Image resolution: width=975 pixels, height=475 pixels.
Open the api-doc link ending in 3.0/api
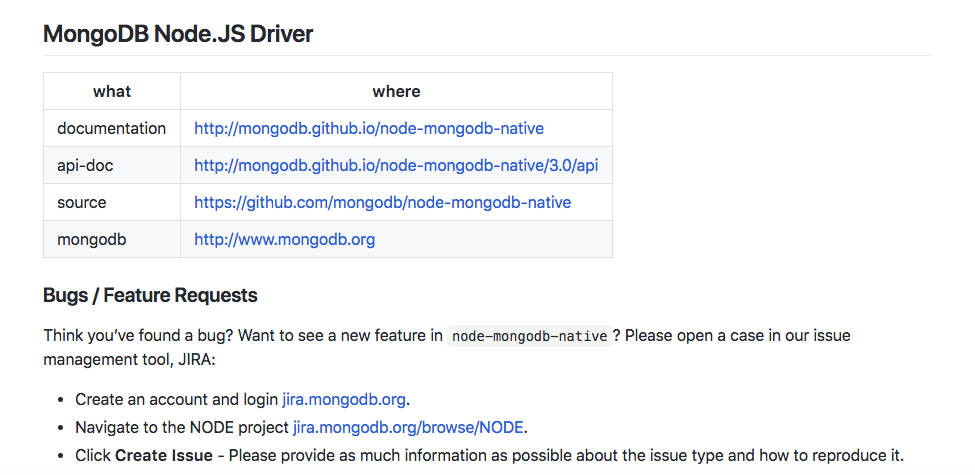396,165
